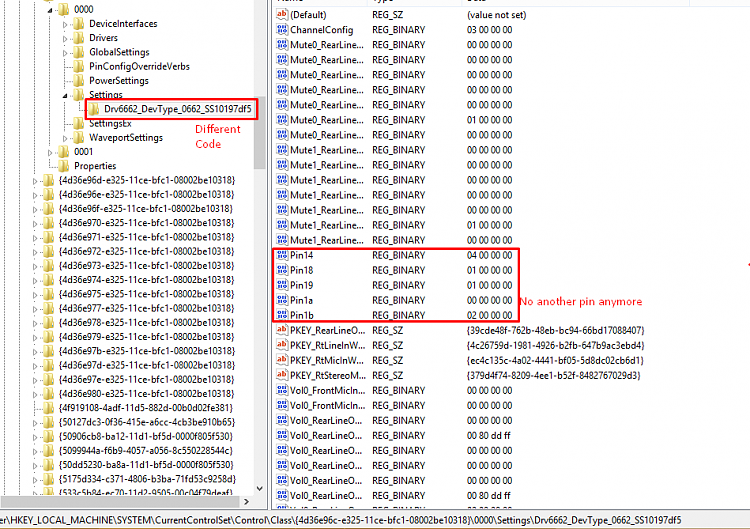This screenshot has height=529, width=750.
Task: Click the 0001 folder icon
Action: (64, 152)
